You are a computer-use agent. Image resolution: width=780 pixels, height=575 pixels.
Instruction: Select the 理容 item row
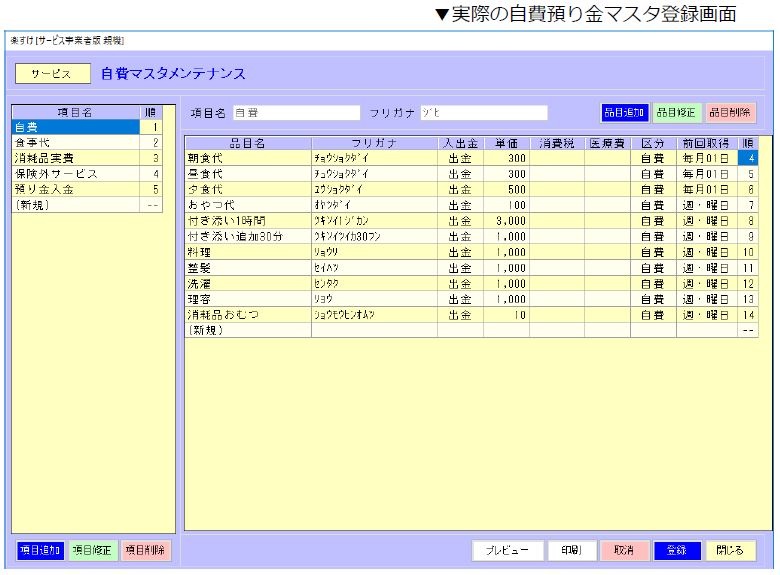tap(472, 299)
